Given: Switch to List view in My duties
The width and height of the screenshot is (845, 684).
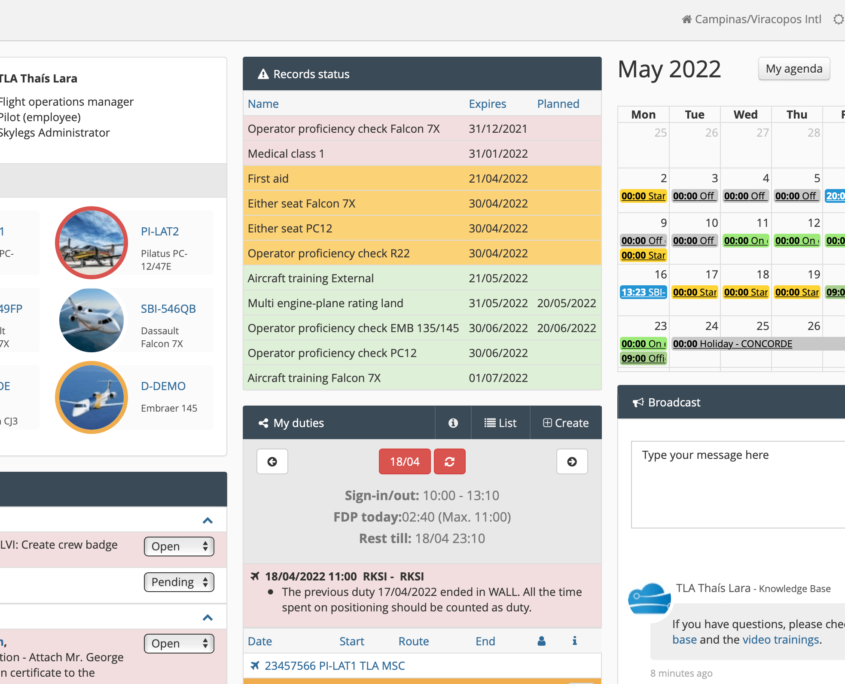Looking at the screenshot, I should (x=500, y=422).
